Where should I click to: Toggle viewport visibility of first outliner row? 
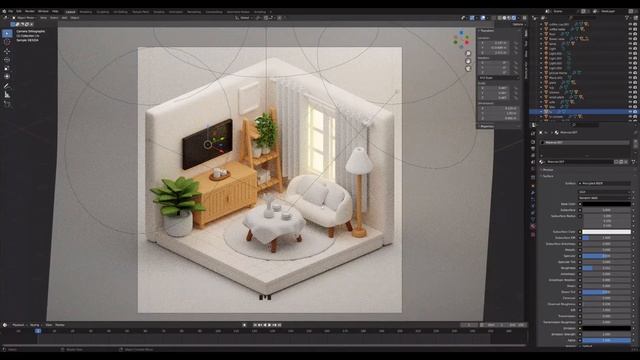pos(630,24)
